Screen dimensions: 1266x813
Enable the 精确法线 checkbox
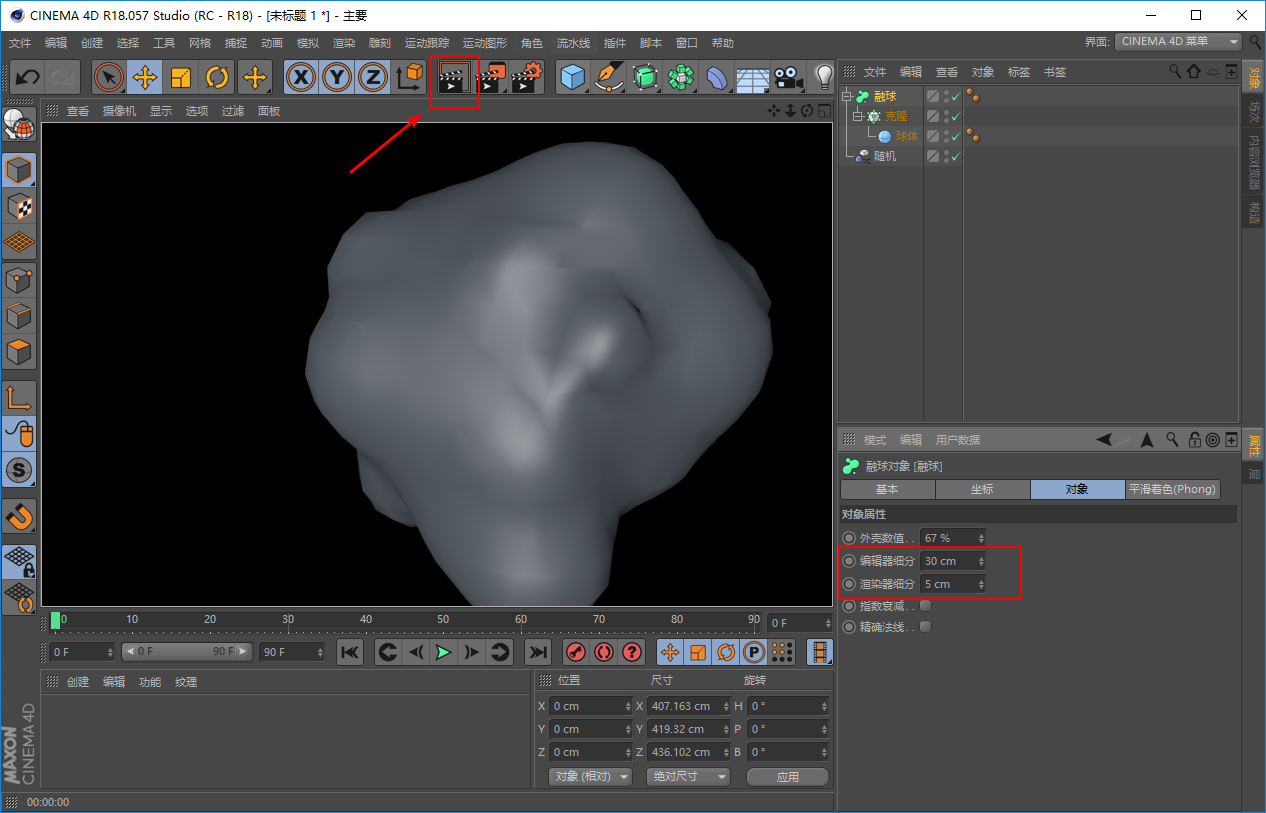925,627
